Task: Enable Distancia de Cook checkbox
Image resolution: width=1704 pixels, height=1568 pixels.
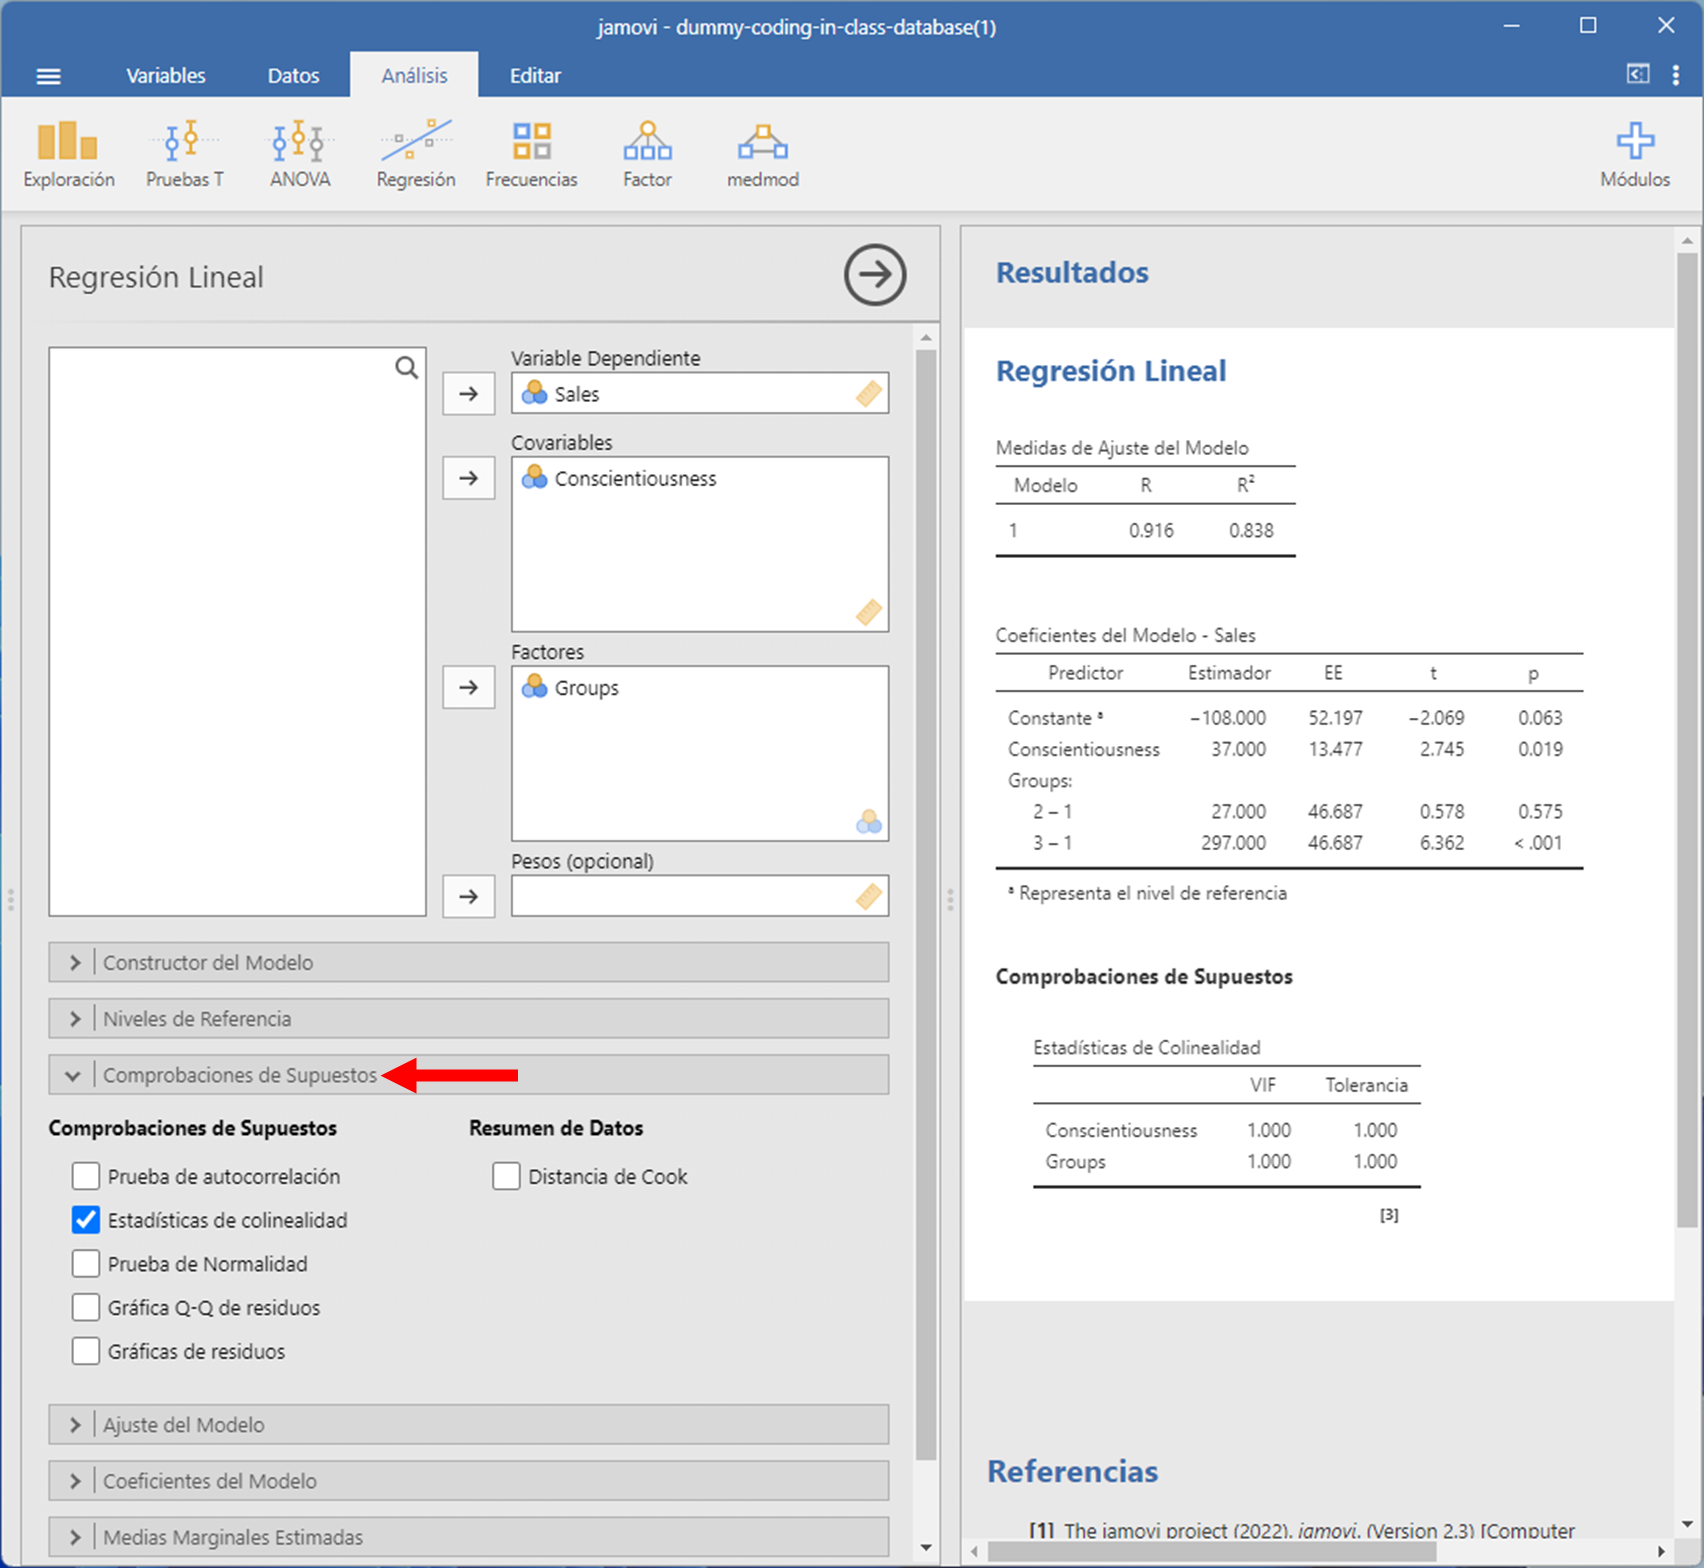Action: 506,1176
